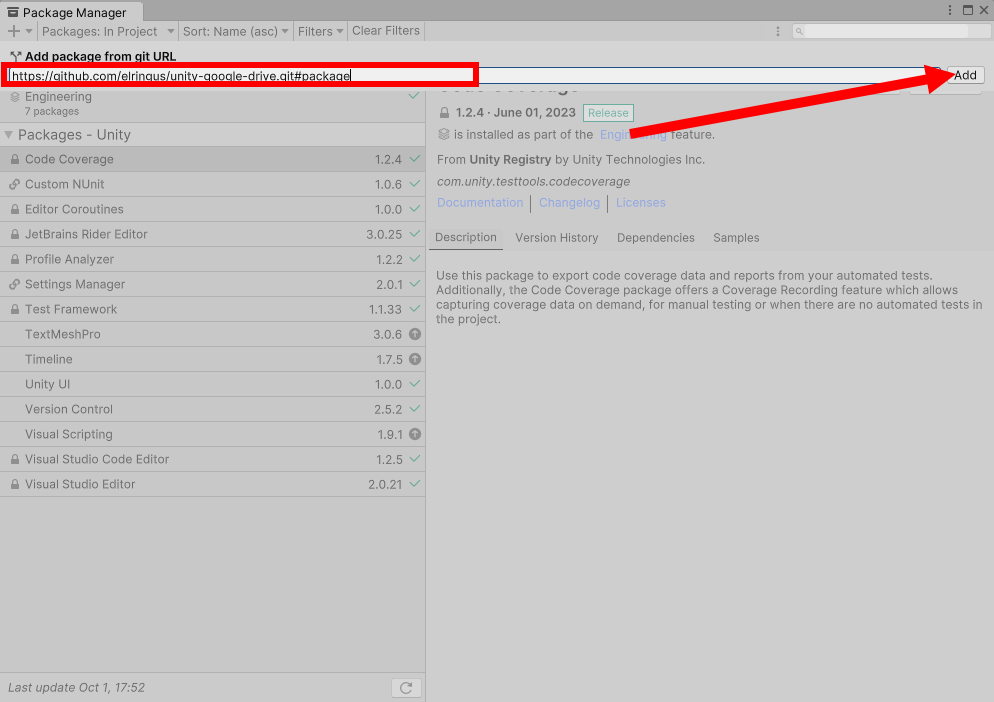
Task: Click the lock icon on Profile Analyzer row
Action: [15, 259]
